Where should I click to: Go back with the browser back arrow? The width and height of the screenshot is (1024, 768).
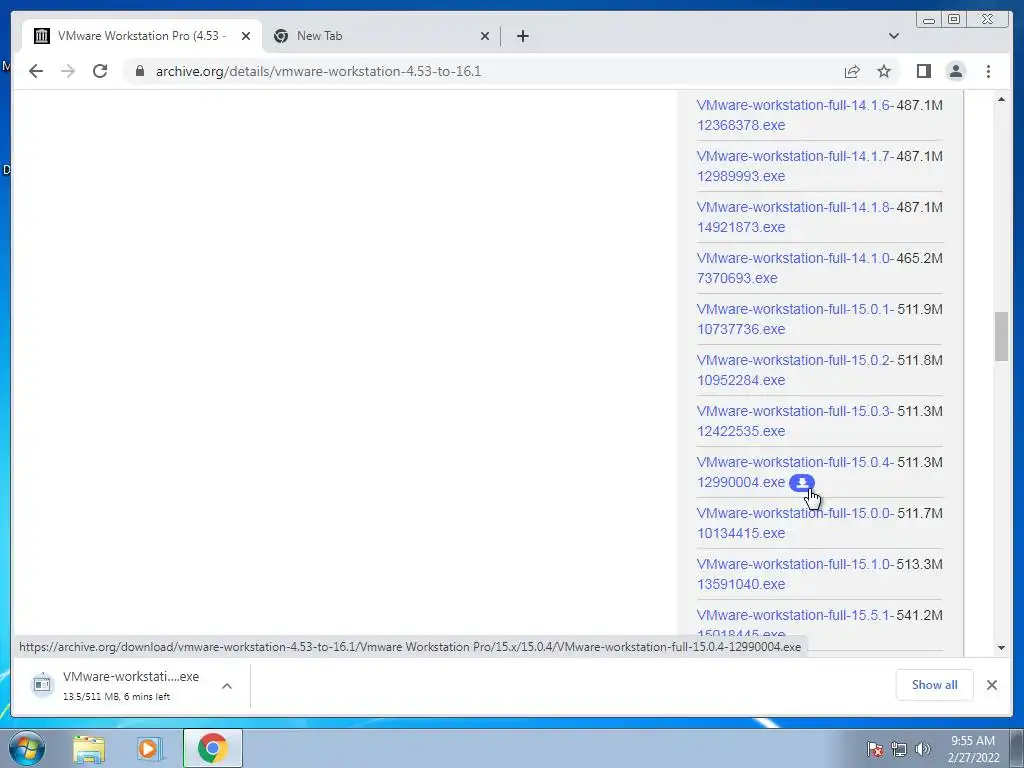36,71
